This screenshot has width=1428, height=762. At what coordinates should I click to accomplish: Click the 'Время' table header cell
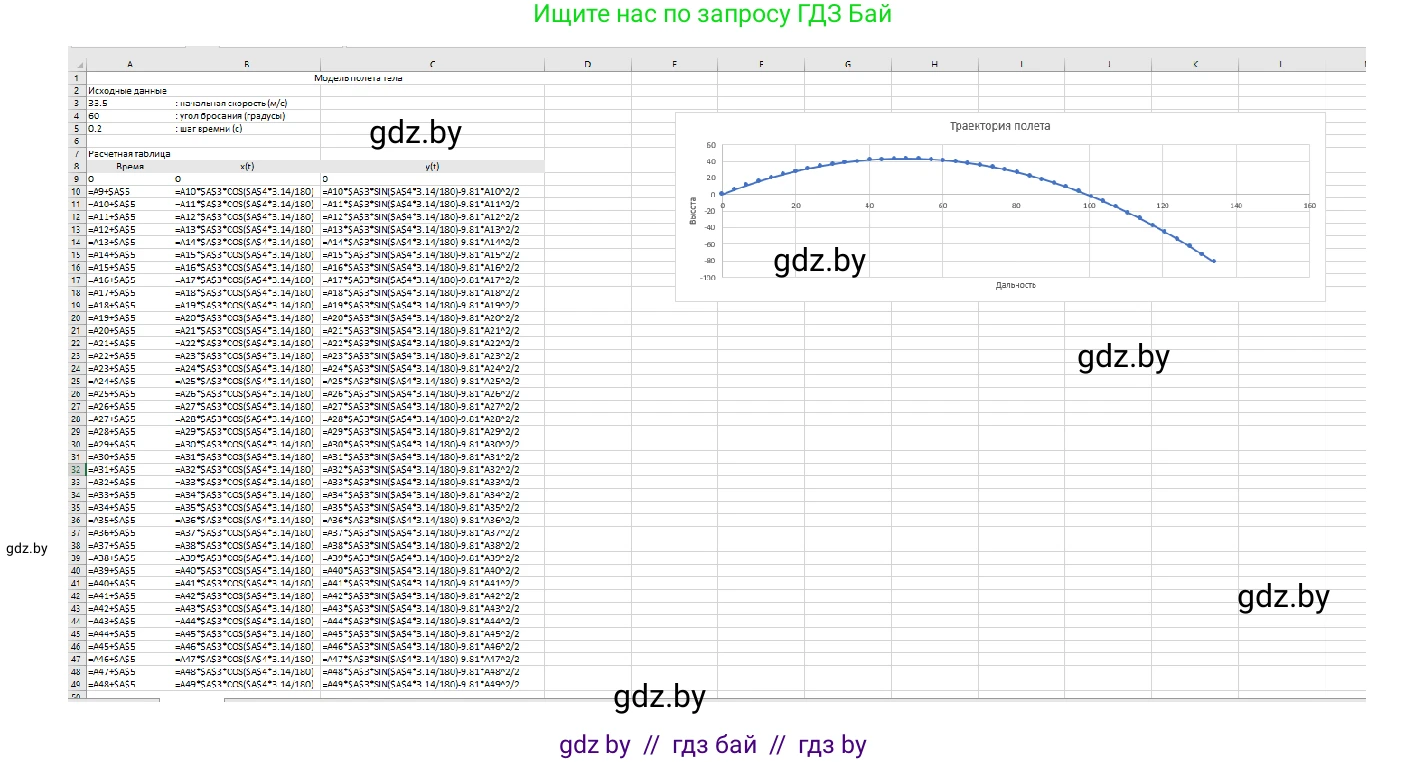point(130,166)
